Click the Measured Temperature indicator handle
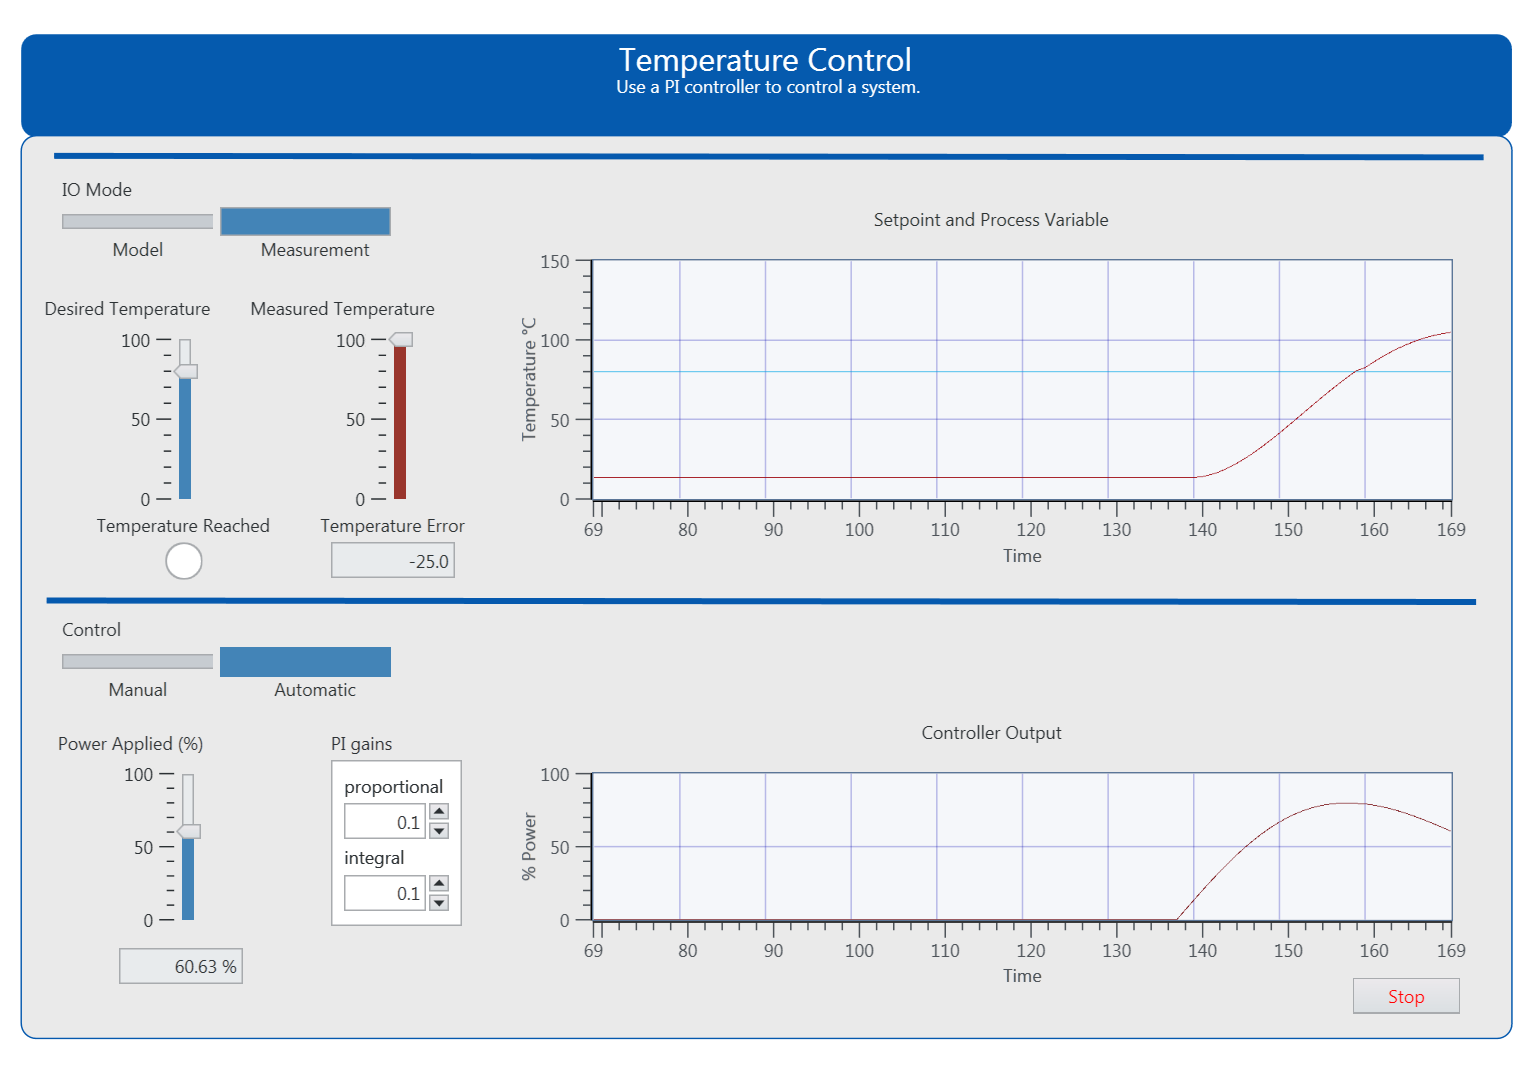This screenshot has height=1072, width=1538. (x=401, y=340)
